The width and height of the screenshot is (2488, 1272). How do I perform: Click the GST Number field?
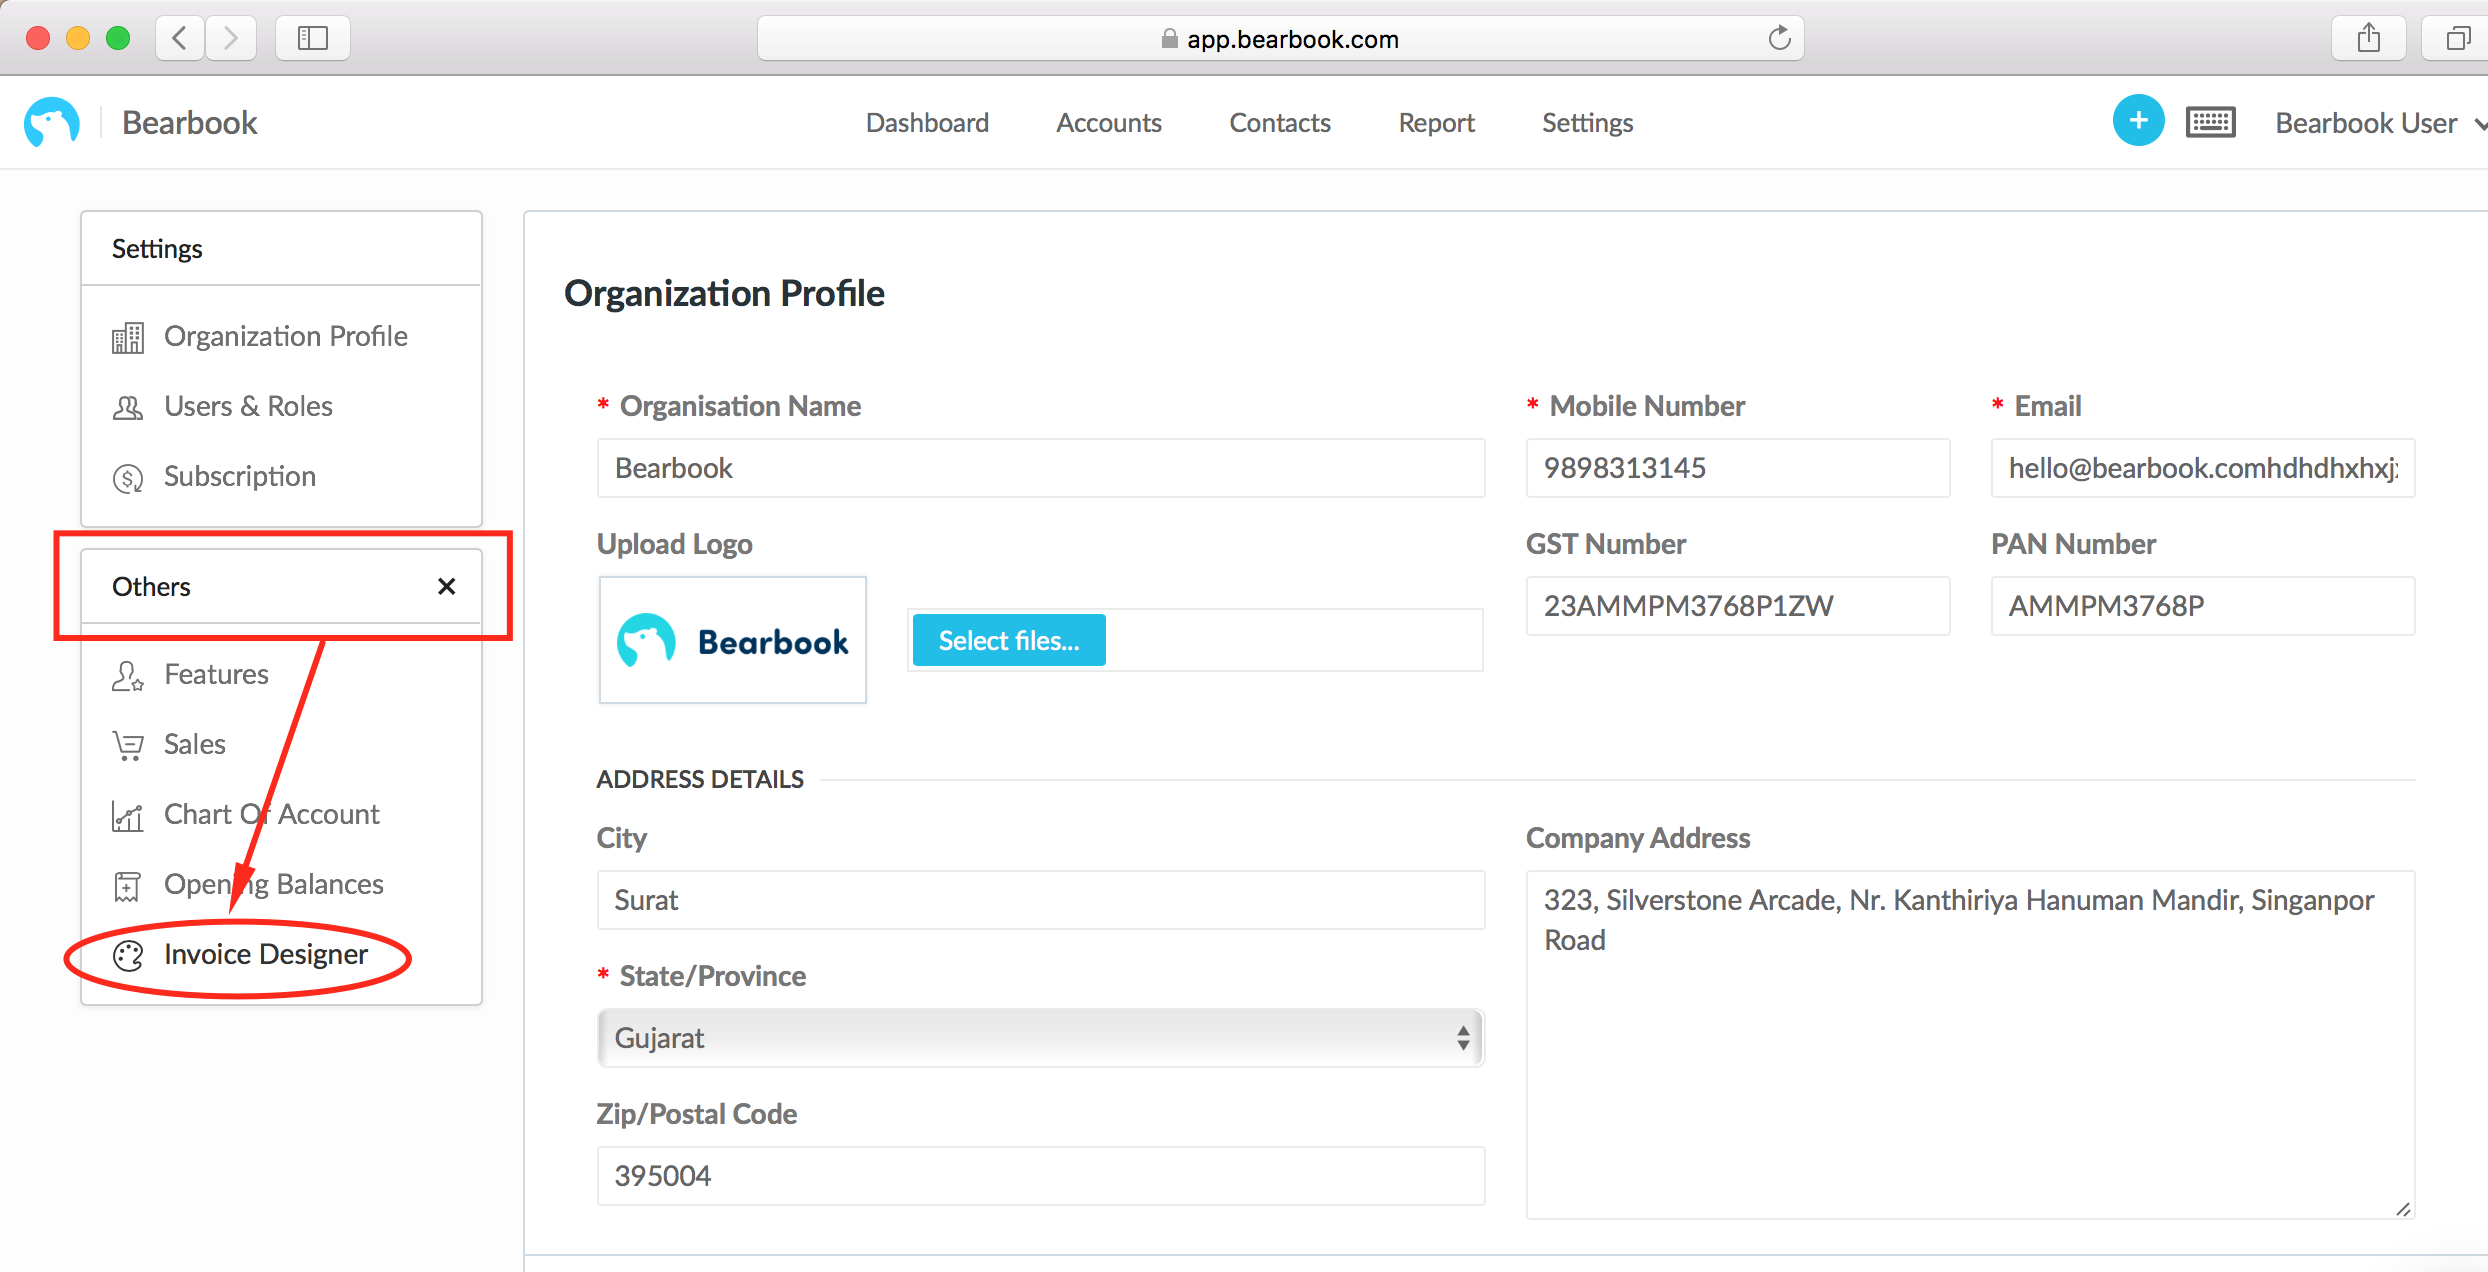point(1737,606)
